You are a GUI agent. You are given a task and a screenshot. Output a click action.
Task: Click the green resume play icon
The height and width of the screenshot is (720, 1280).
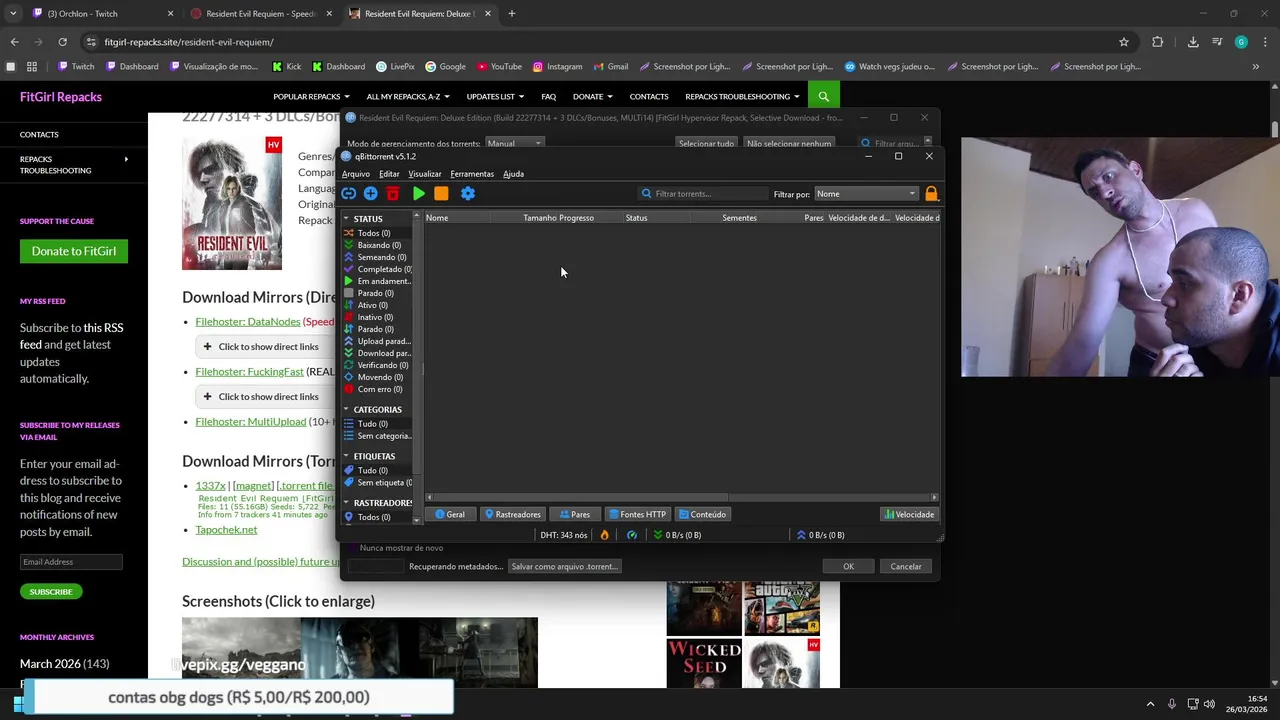tap(419, 194)
